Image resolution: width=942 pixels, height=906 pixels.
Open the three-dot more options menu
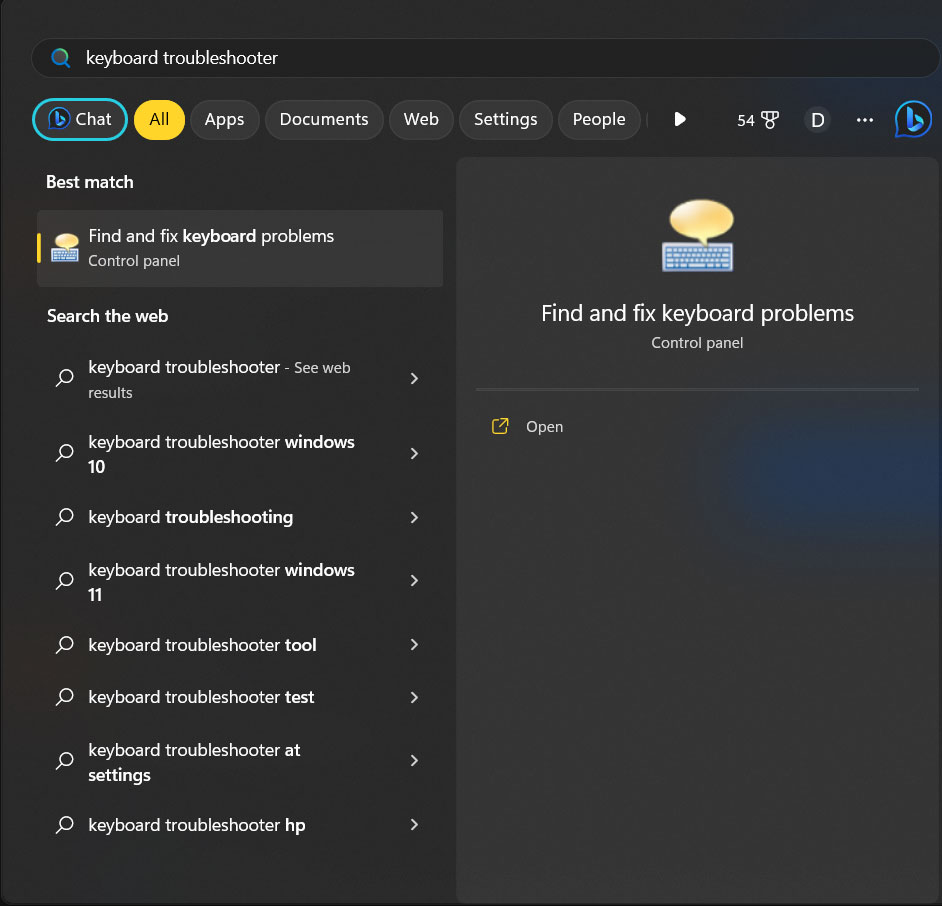pos(865,120)
